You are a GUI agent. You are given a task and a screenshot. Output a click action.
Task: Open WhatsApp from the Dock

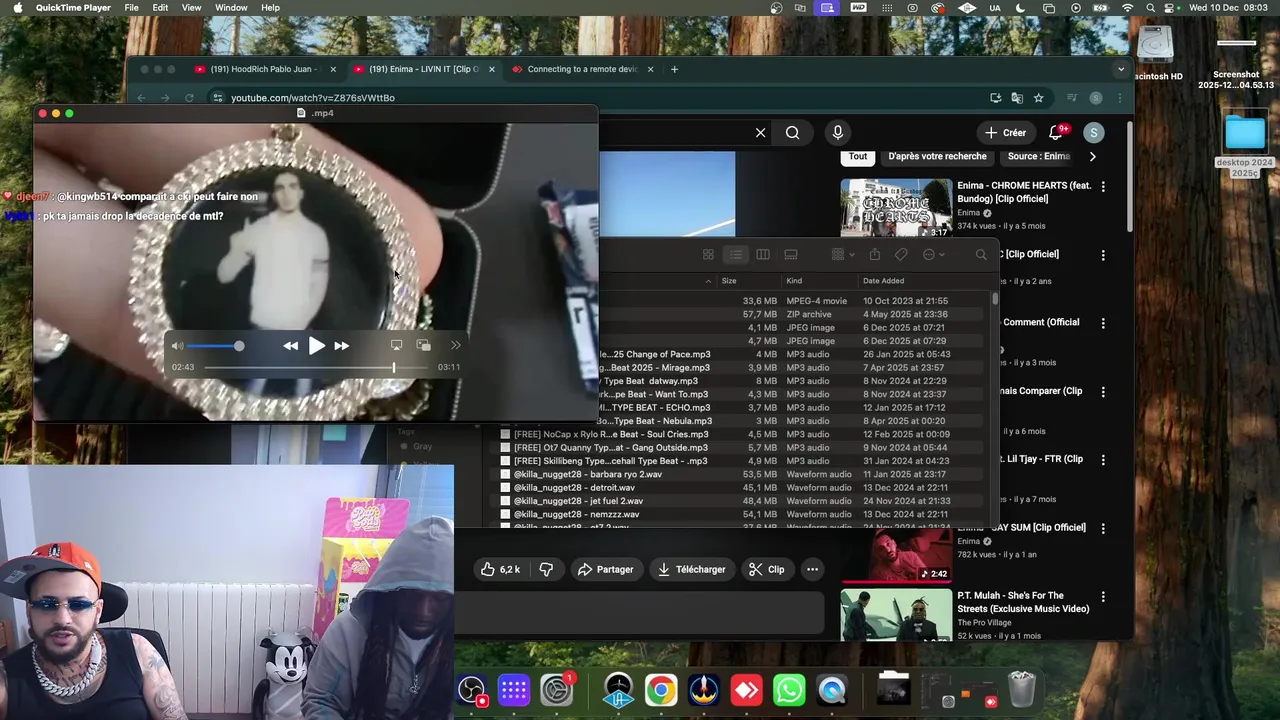click(x=789, y=691)
